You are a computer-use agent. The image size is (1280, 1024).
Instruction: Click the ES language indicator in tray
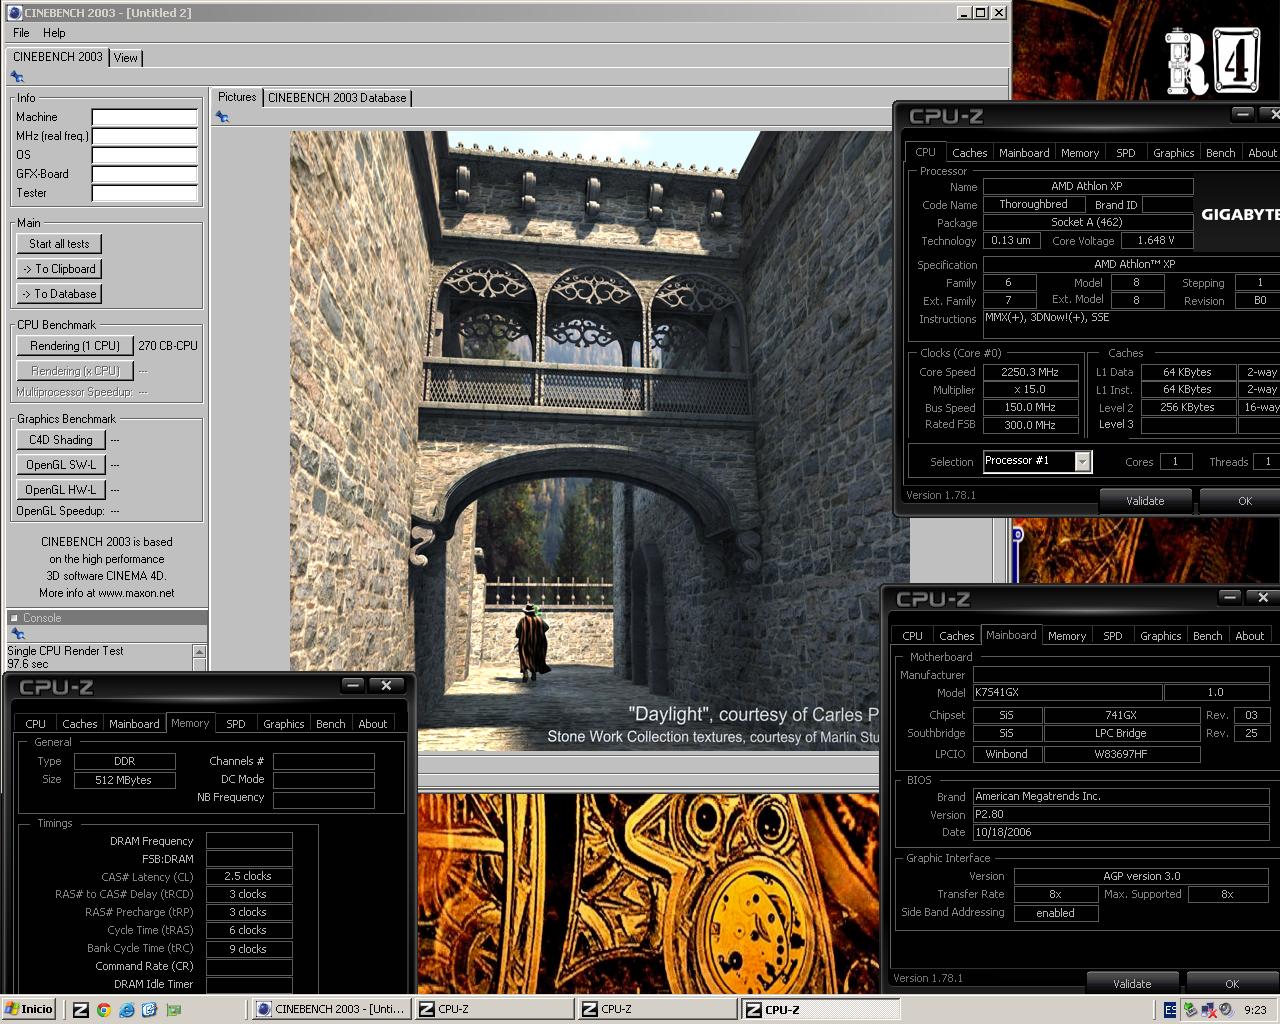pos(1170,1010)
